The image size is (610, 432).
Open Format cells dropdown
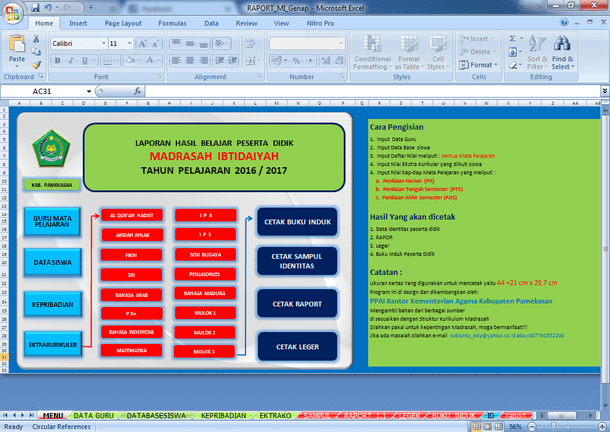point(478,65)
